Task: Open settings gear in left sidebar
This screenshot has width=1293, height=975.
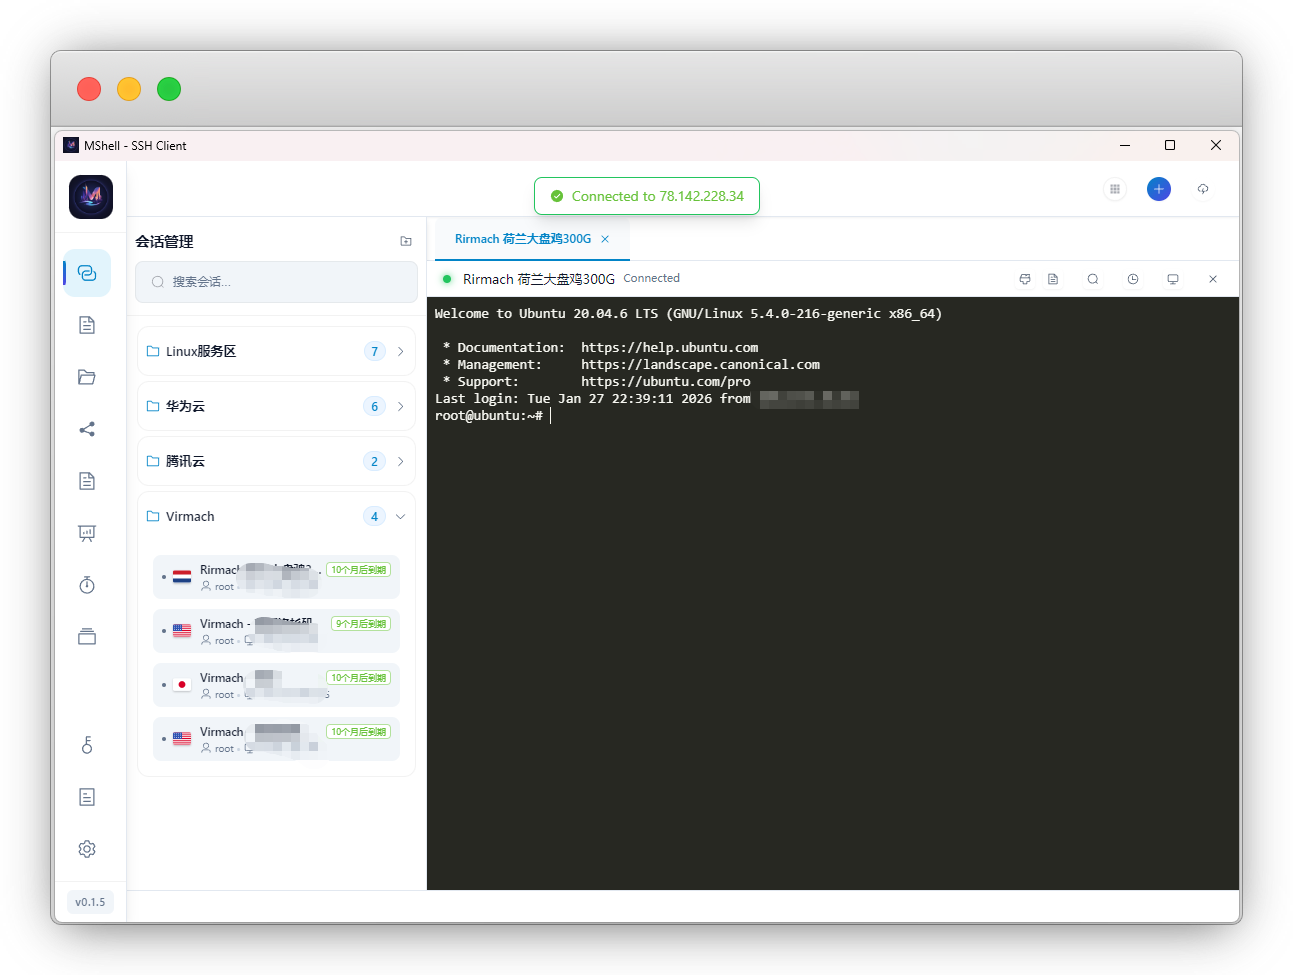Action: click(87, 849)
